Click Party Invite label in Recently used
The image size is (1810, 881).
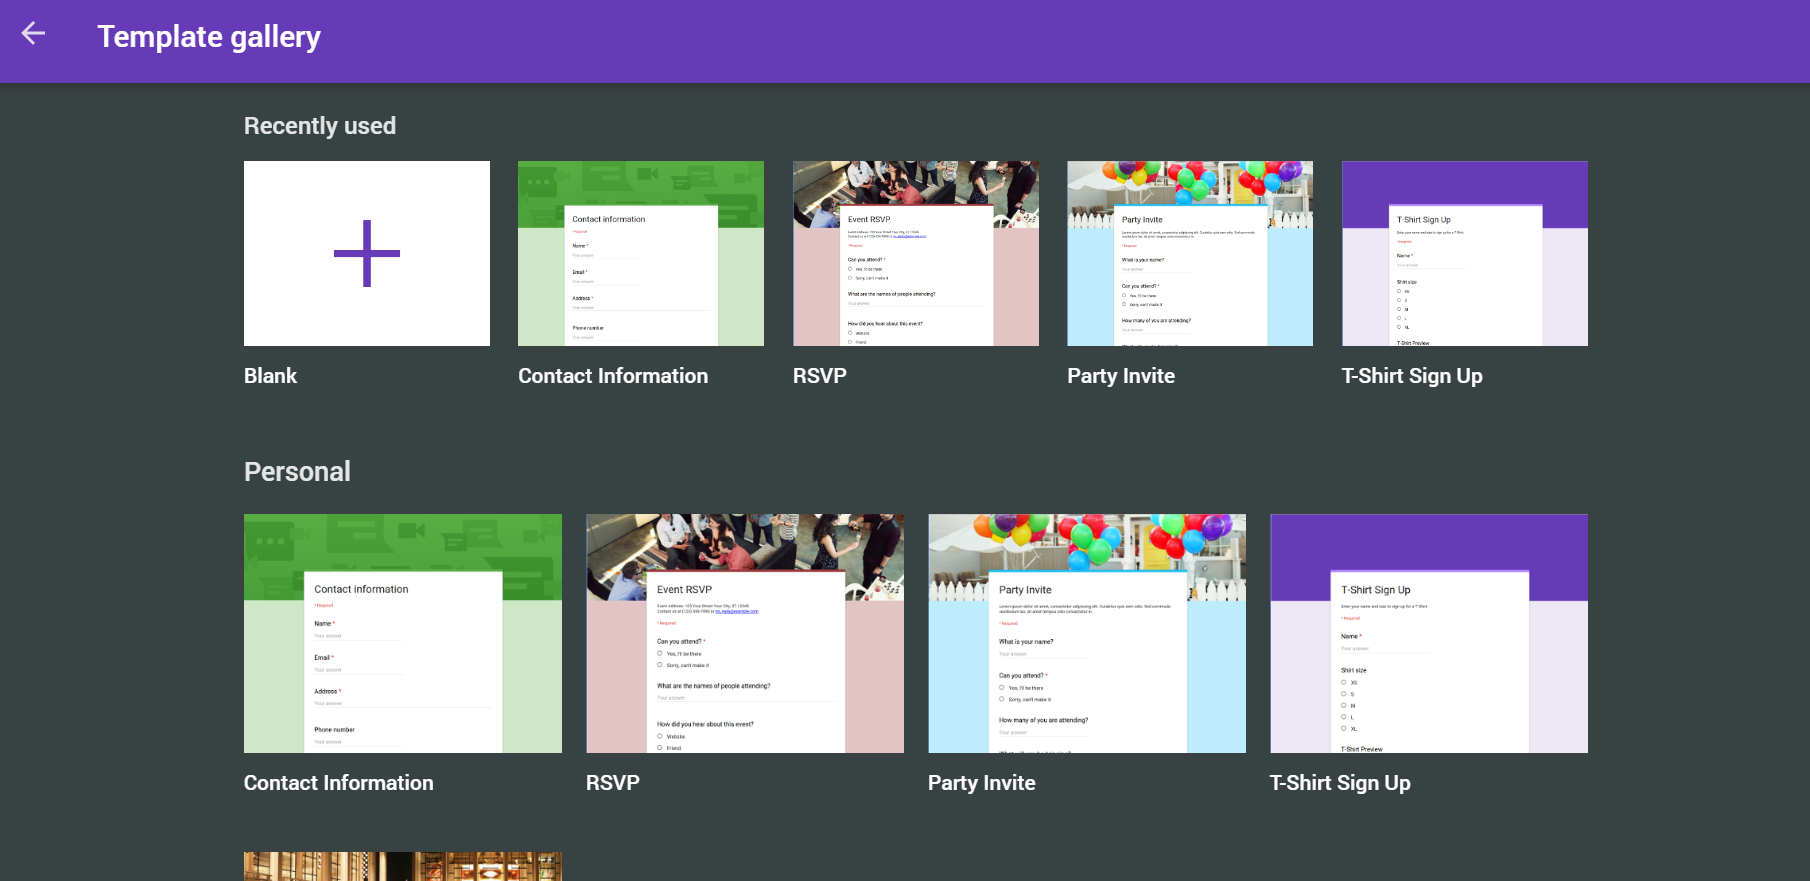pos(1120,376)
